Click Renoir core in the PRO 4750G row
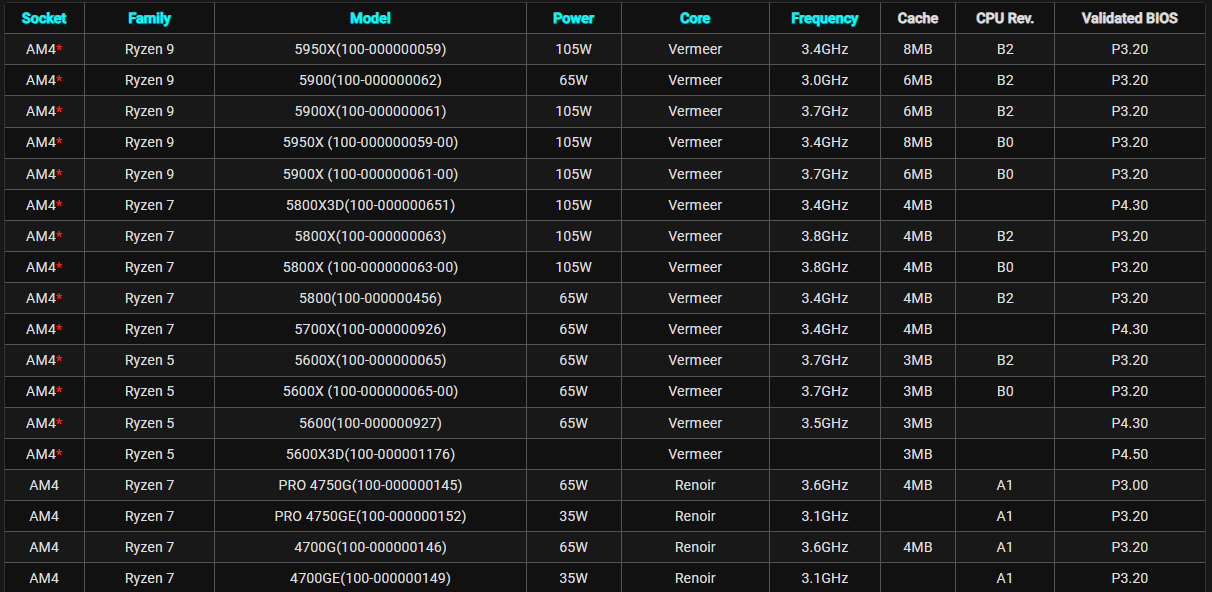The height and width of the screenshot is (592, 1212). pyautogui.click(x=695, y=485)
